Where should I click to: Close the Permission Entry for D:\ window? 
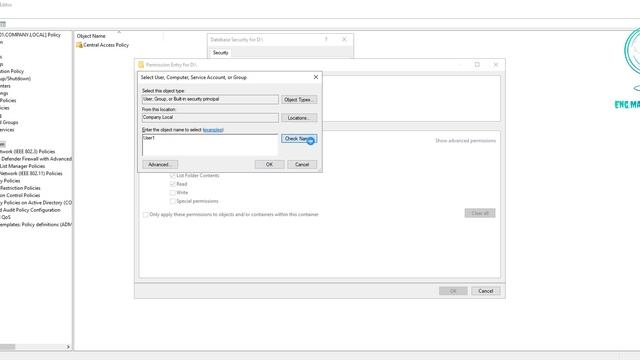pyautogui.click(x=496, y=64)
